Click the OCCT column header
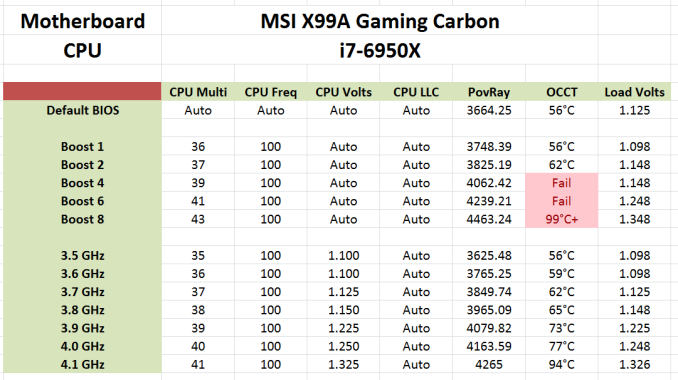Screen dimensions: 678x380 pos(561,92)
